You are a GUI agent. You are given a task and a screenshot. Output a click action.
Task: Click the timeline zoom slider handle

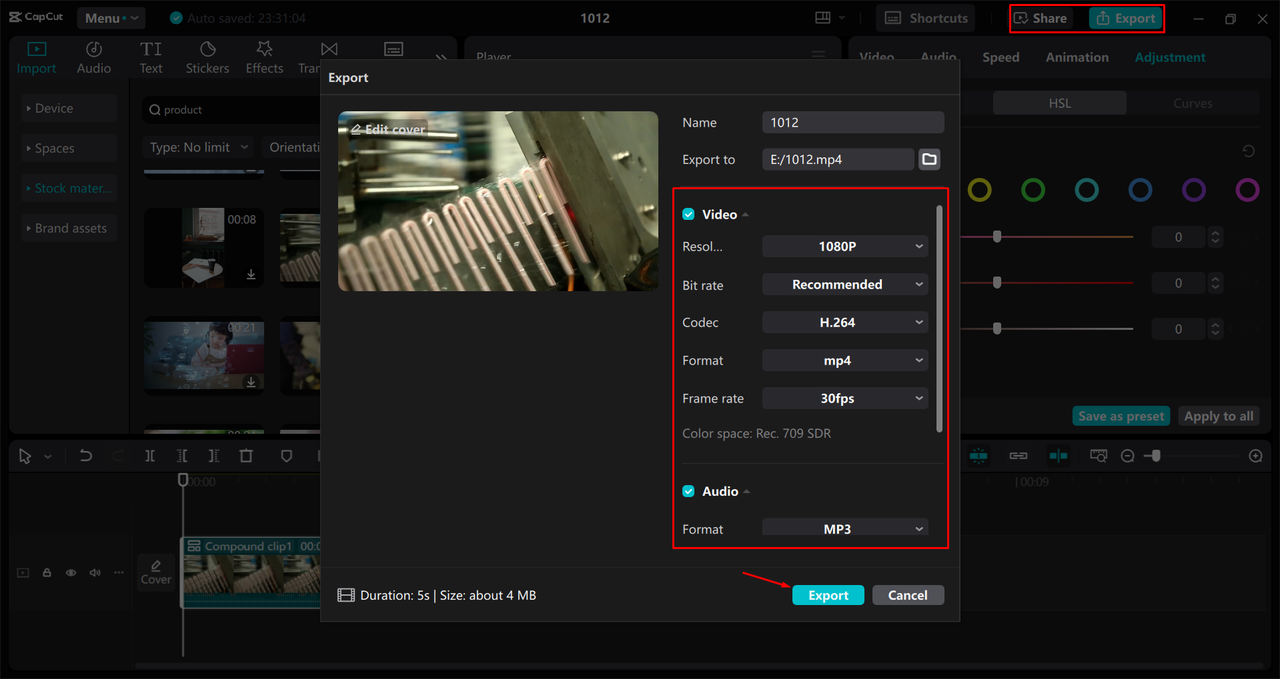point(1156,456)
